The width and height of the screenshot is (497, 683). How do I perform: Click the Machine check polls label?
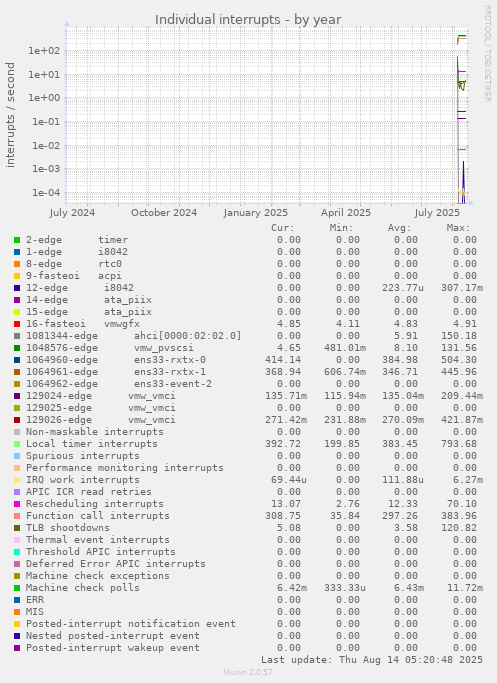(x=83, y=588)
